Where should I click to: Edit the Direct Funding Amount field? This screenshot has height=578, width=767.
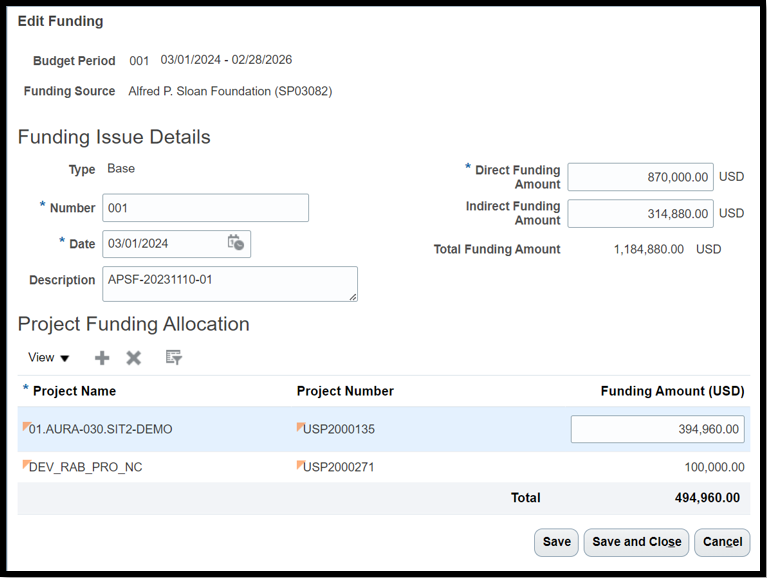640,177
